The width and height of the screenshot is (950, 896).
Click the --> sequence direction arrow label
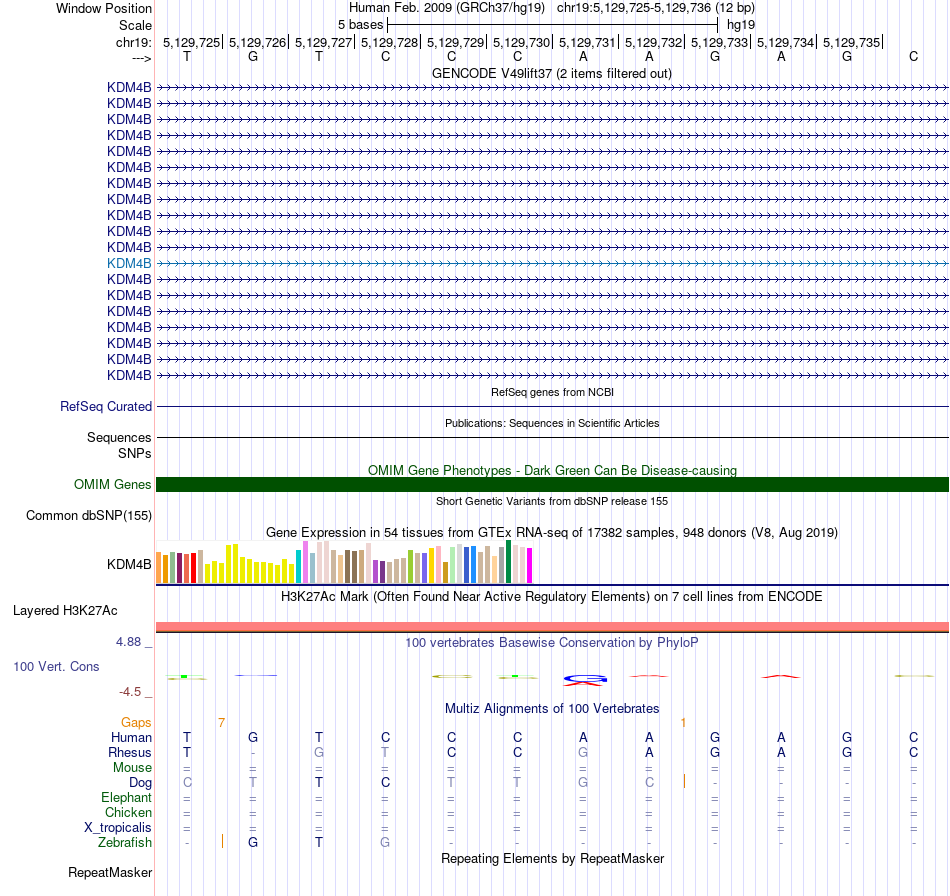(x=142, y=58)
